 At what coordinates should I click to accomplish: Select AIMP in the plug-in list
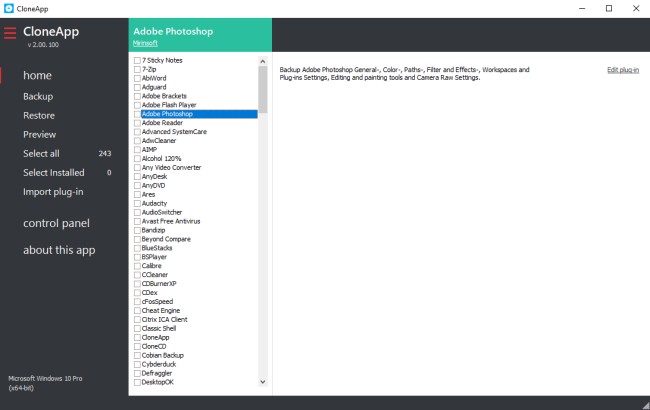[149, 150]
